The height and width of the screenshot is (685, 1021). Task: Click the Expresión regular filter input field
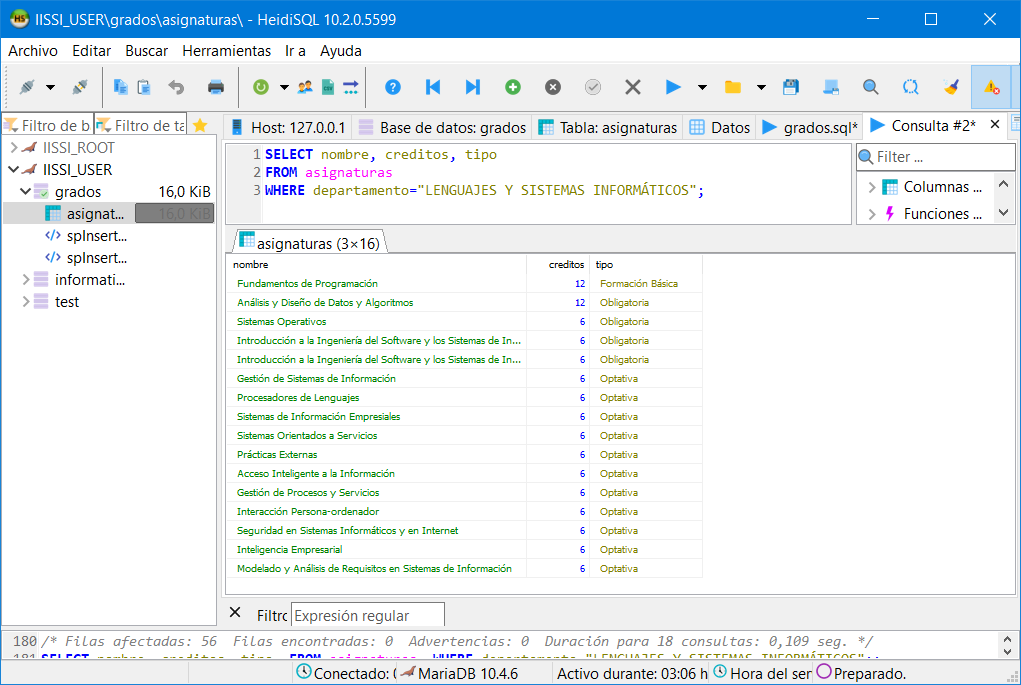tap(366, 616)
